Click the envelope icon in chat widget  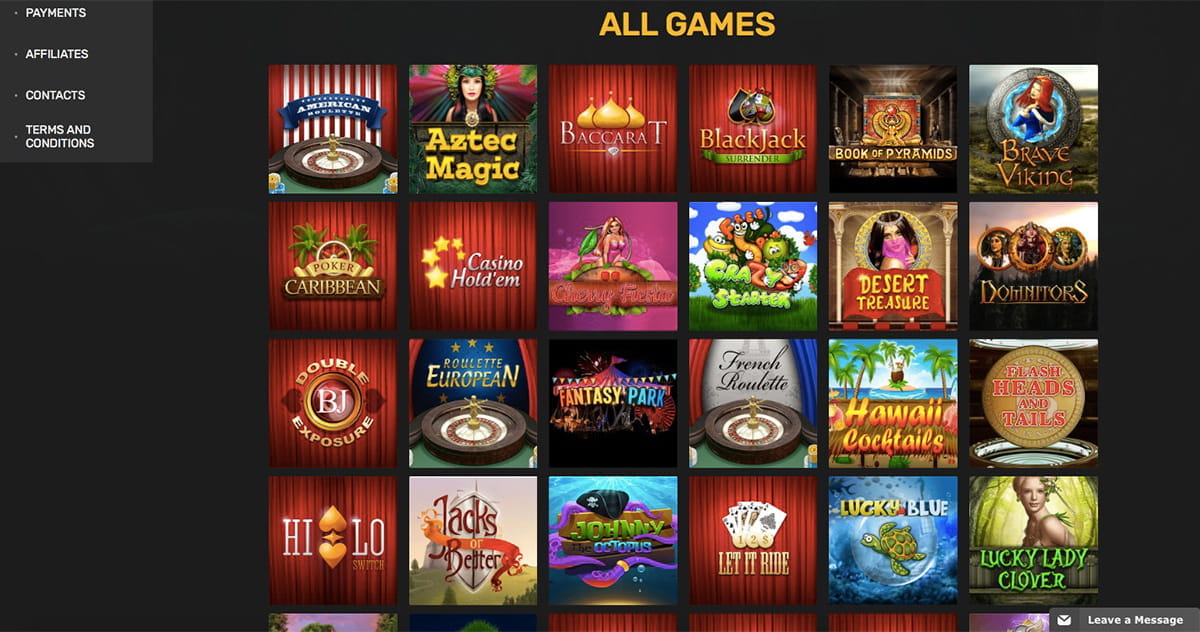[x=1065, y=621]
